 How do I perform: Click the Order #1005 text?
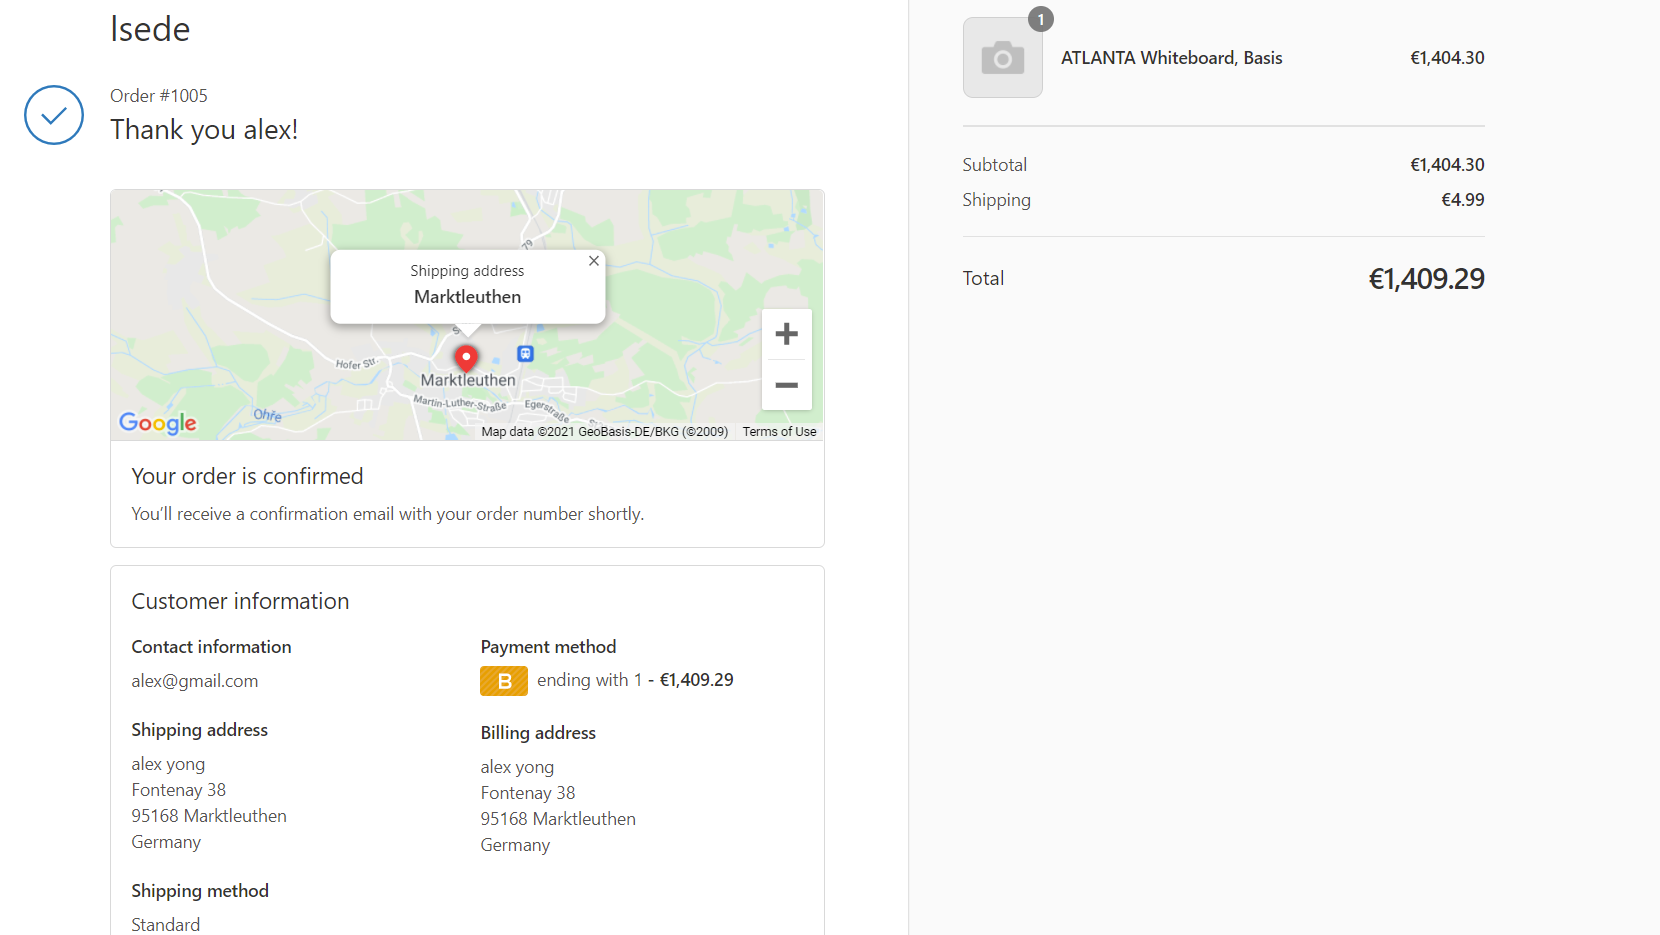pos(159,96)
